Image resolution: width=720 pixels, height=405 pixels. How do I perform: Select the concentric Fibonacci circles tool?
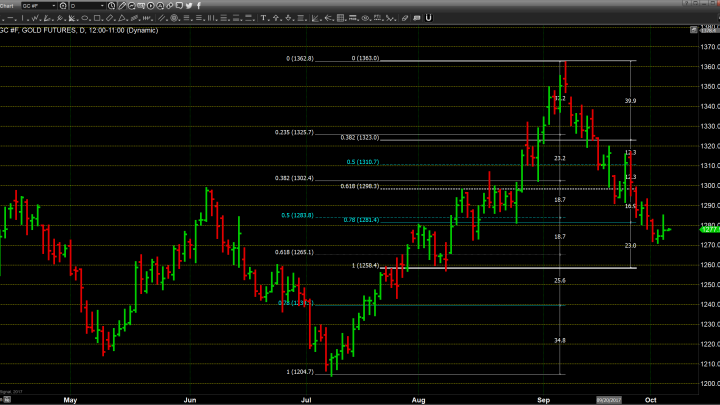coord(174,18)
